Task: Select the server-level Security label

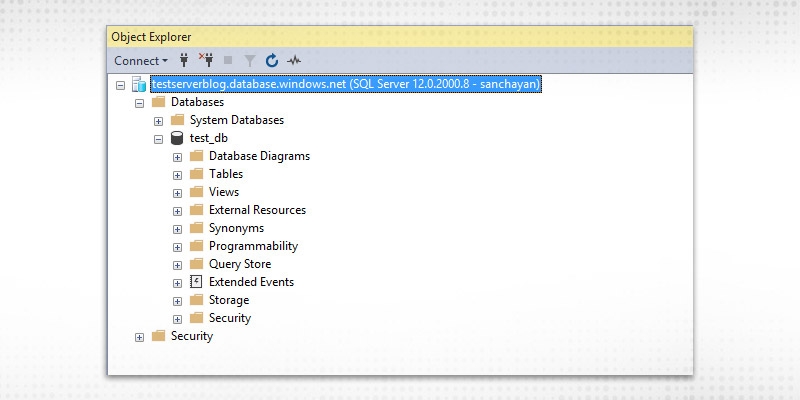Action: [x=192, y=336]
